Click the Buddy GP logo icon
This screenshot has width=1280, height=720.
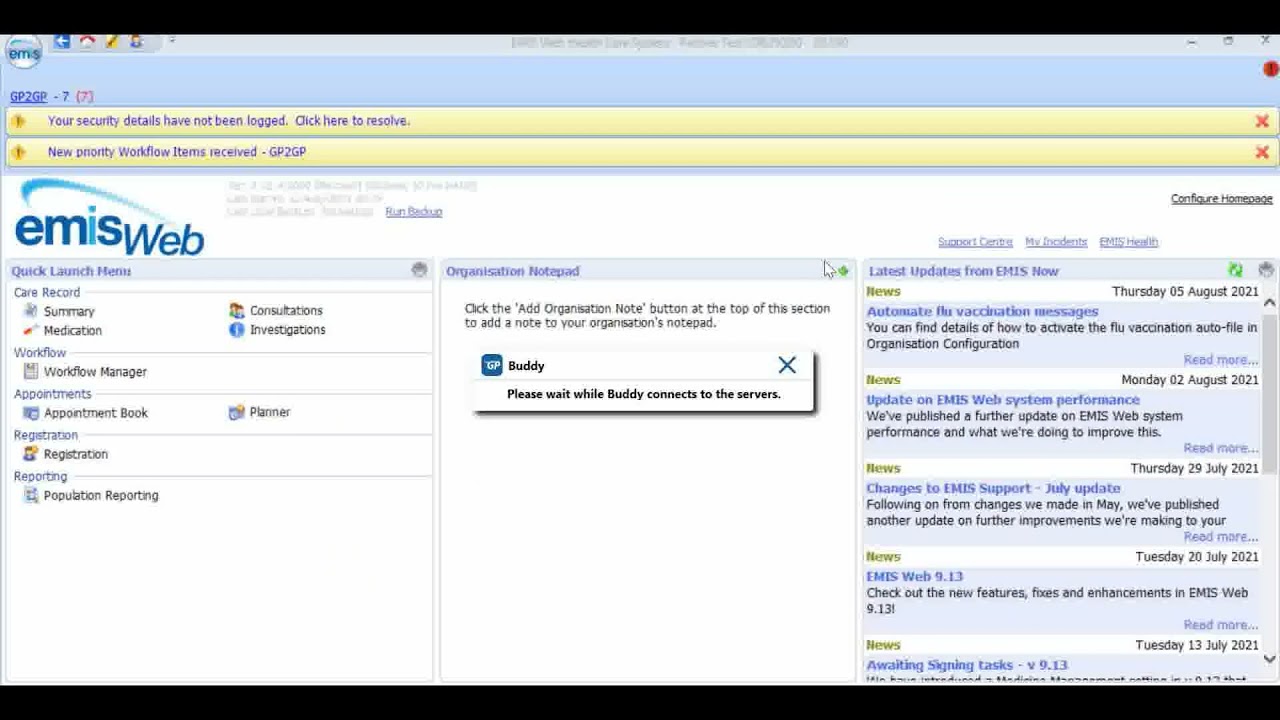coord(492,365)
